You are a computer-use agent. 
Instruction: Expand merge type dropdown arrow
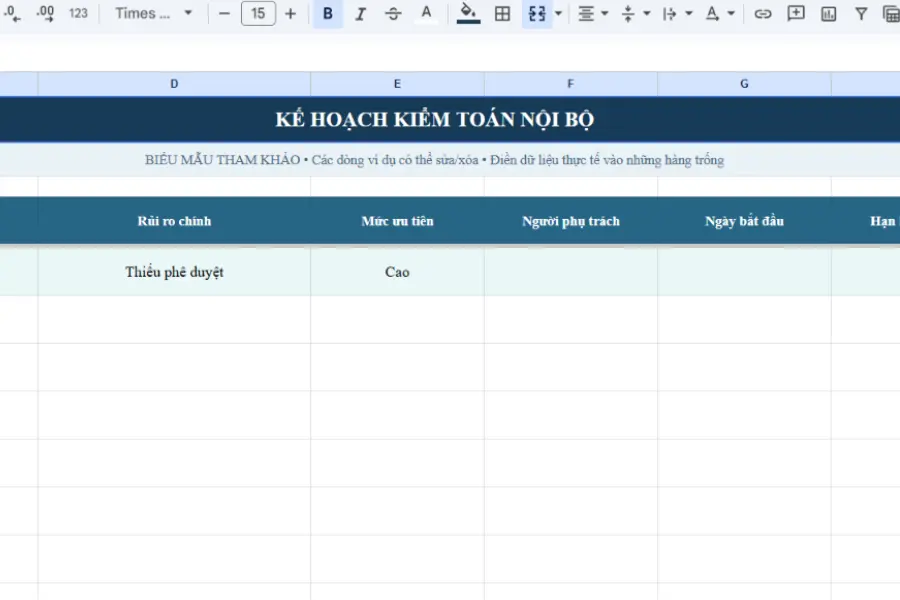pyautogui.click(x=558, y=13)
